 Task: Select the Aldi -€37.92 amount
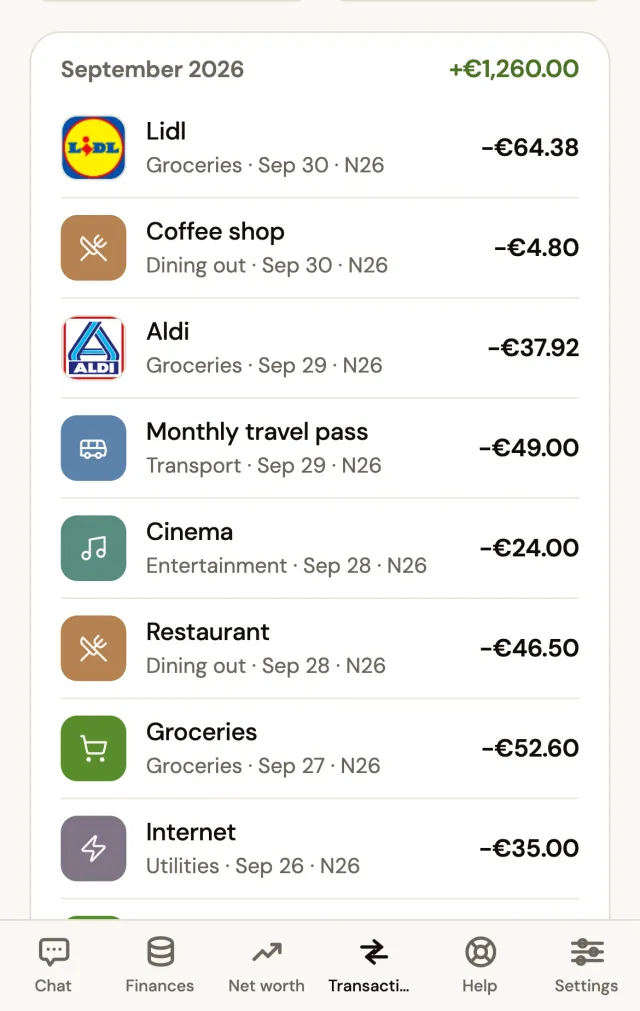(534, 348)
